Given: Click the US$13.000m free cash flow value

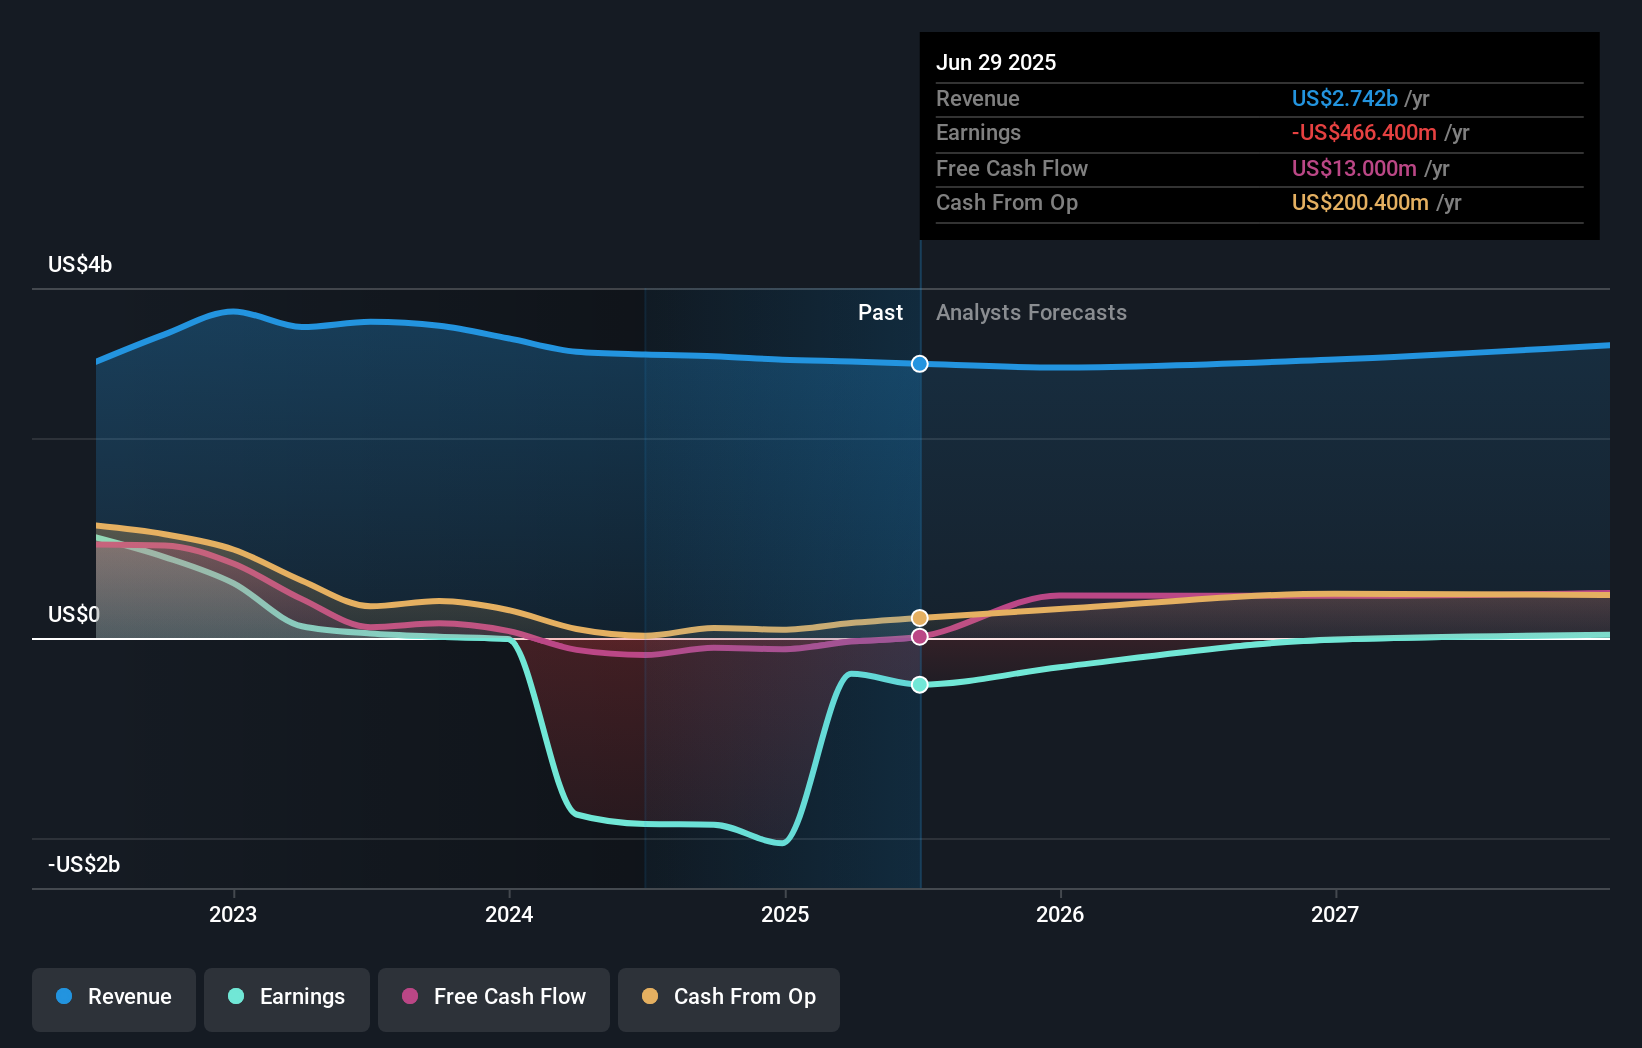Looking at the screenshot, I should 1354,169.
